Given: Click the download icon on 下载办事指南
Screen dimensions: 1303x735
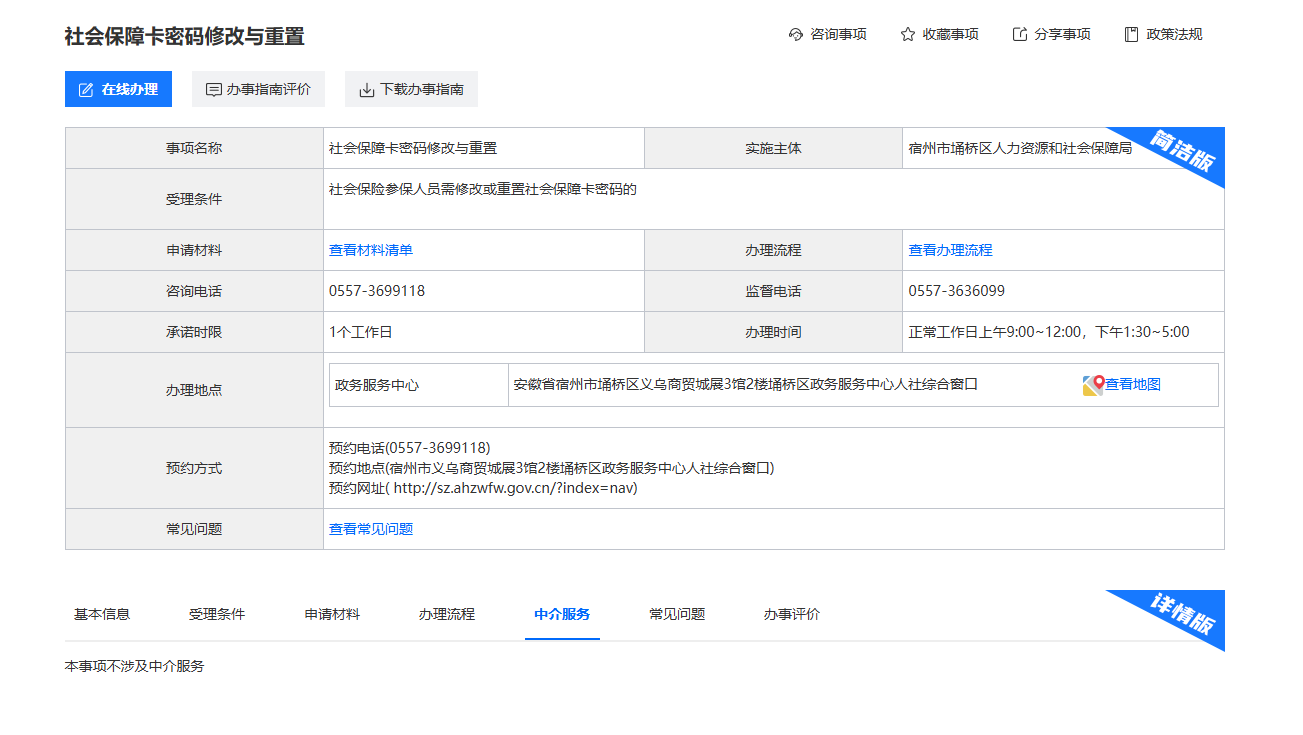Looking at the screenshot, I should (x=366, y=90).
